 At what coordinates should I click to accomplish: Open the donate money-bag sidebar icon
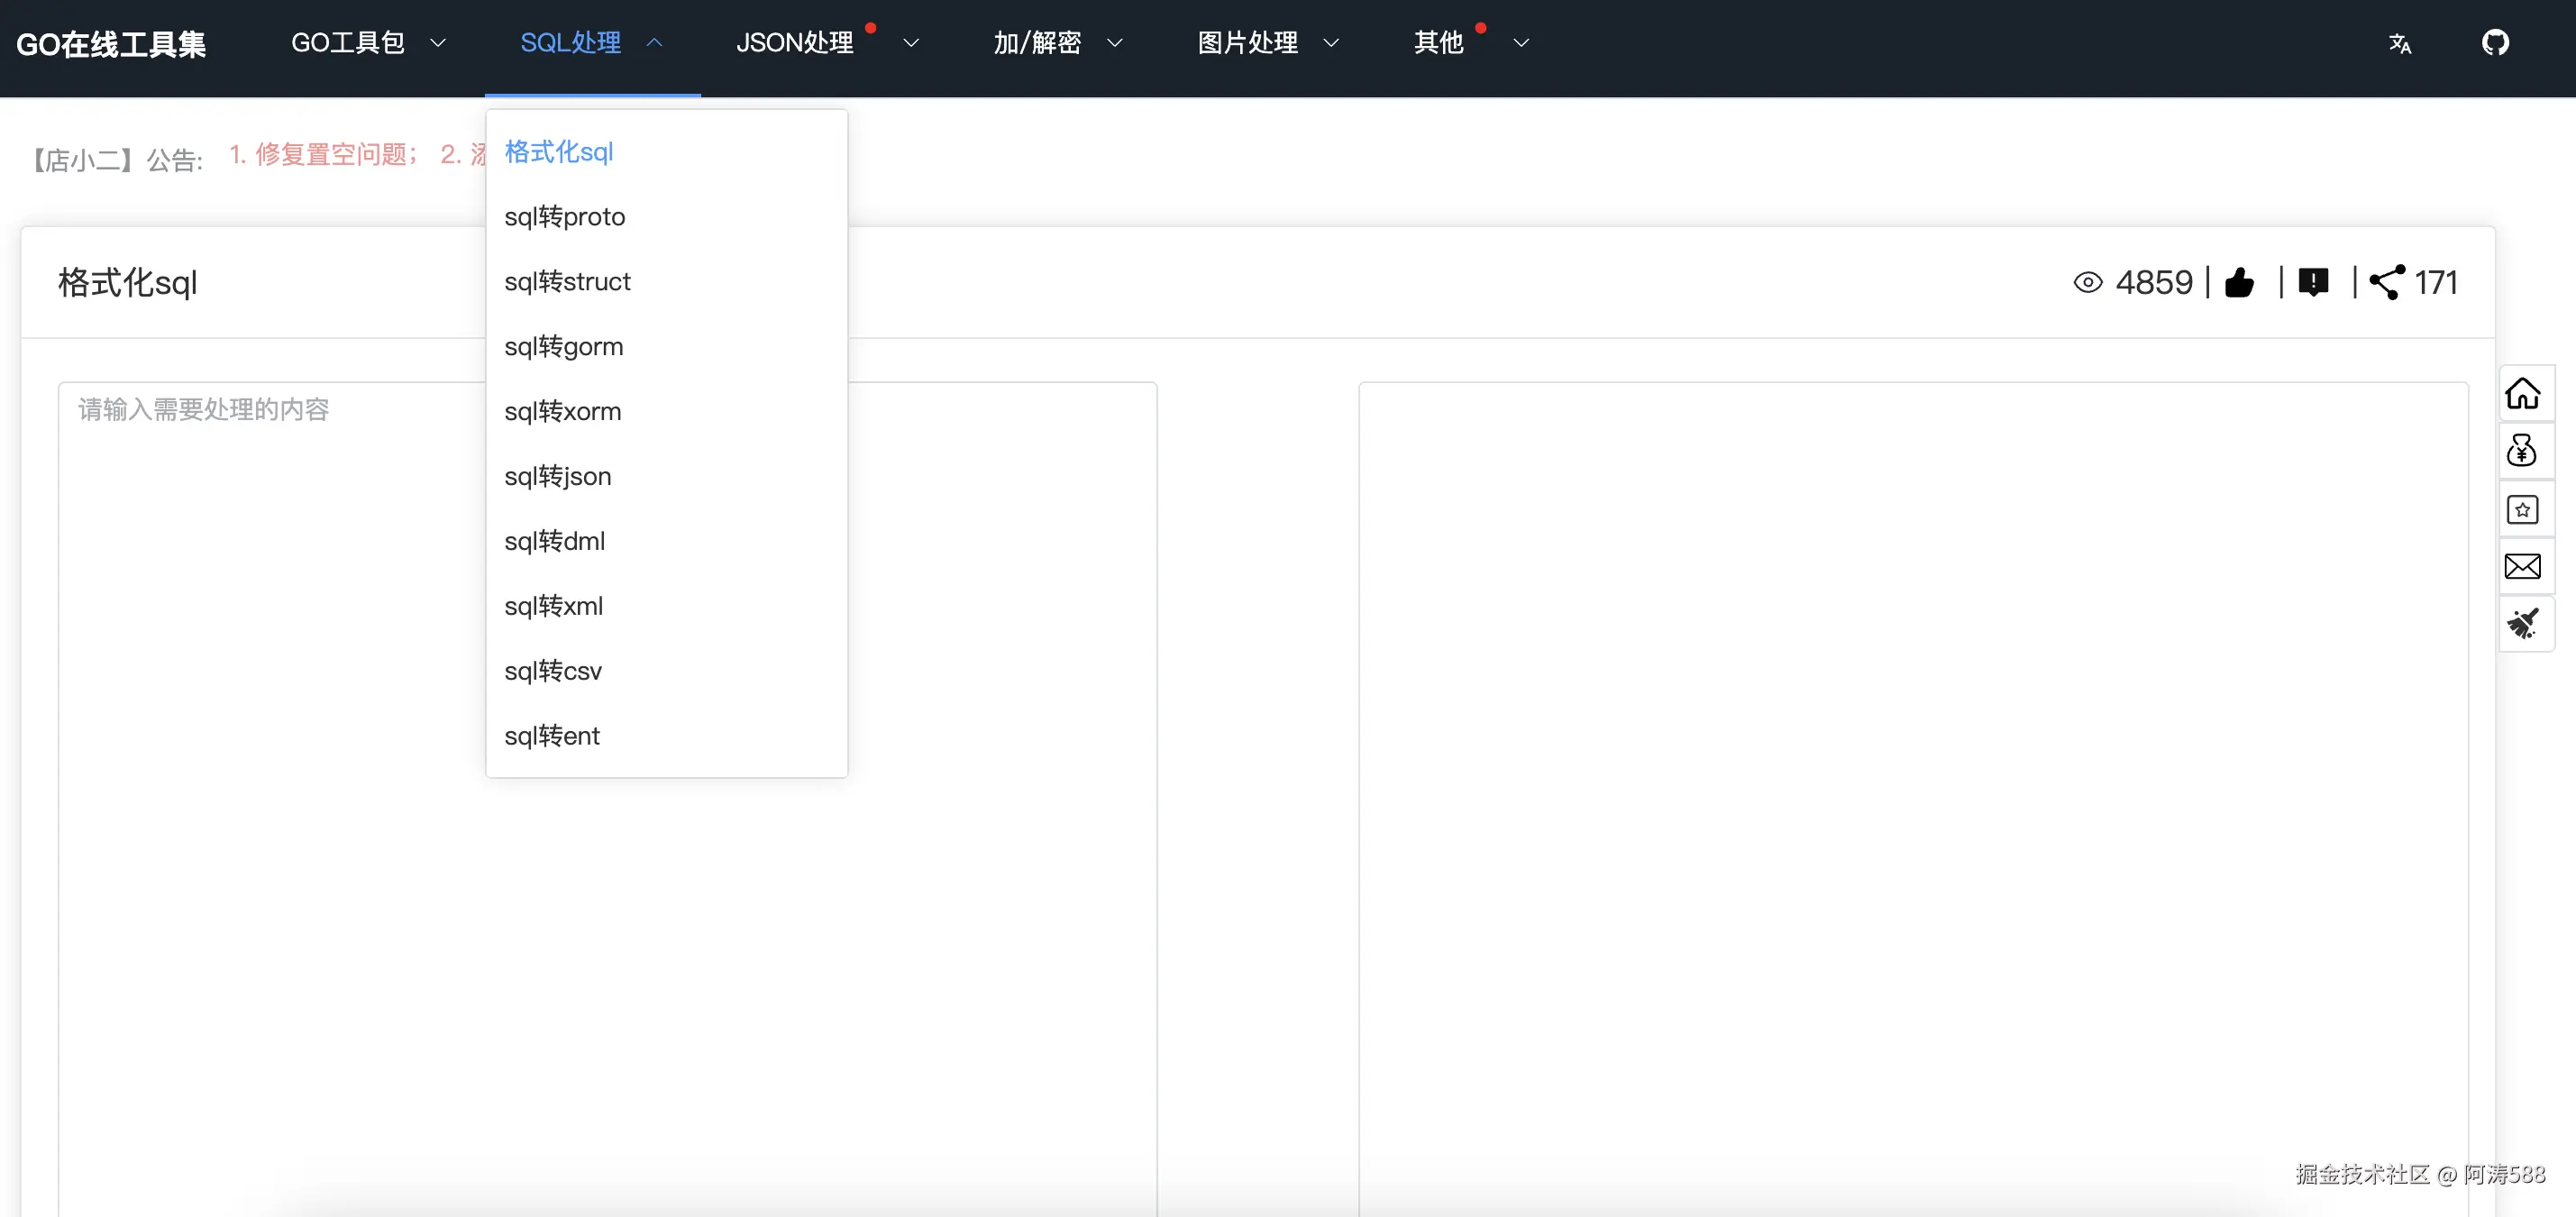2522,451
